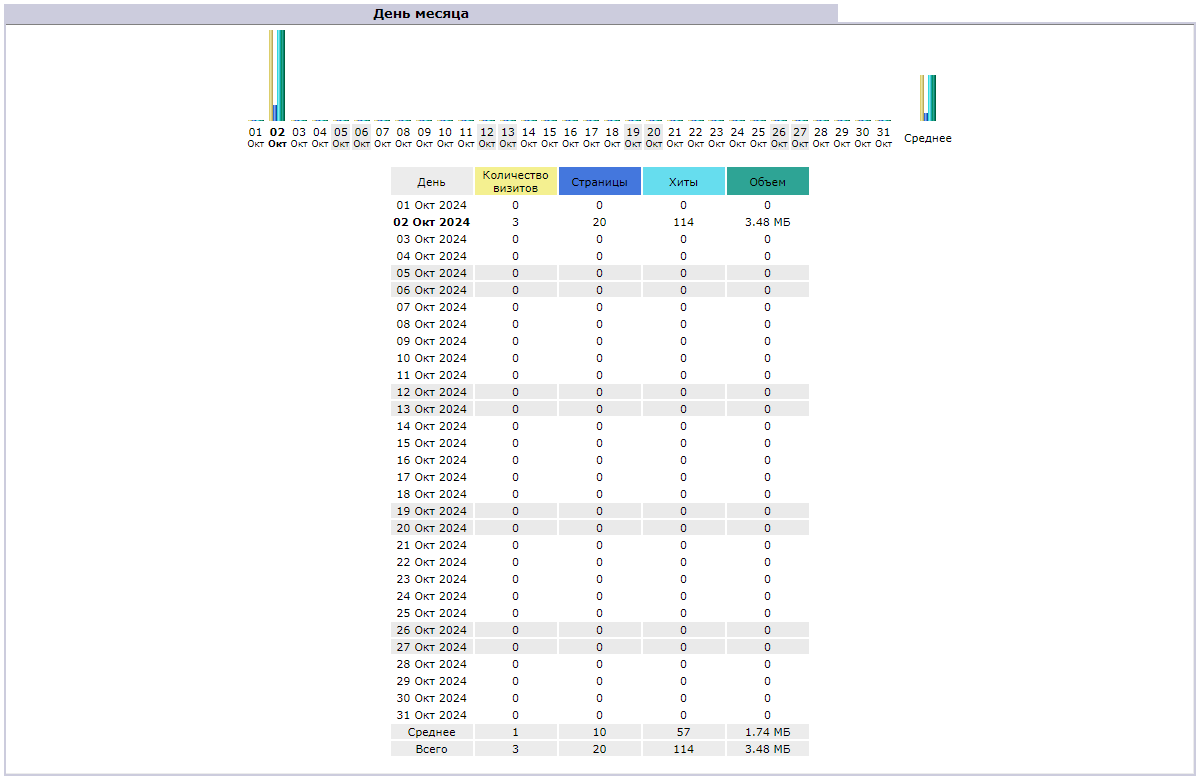The image size is (1200, 780).
Task: Click the "01 Окт" label in chart axis
Action: tap(256, 137)
